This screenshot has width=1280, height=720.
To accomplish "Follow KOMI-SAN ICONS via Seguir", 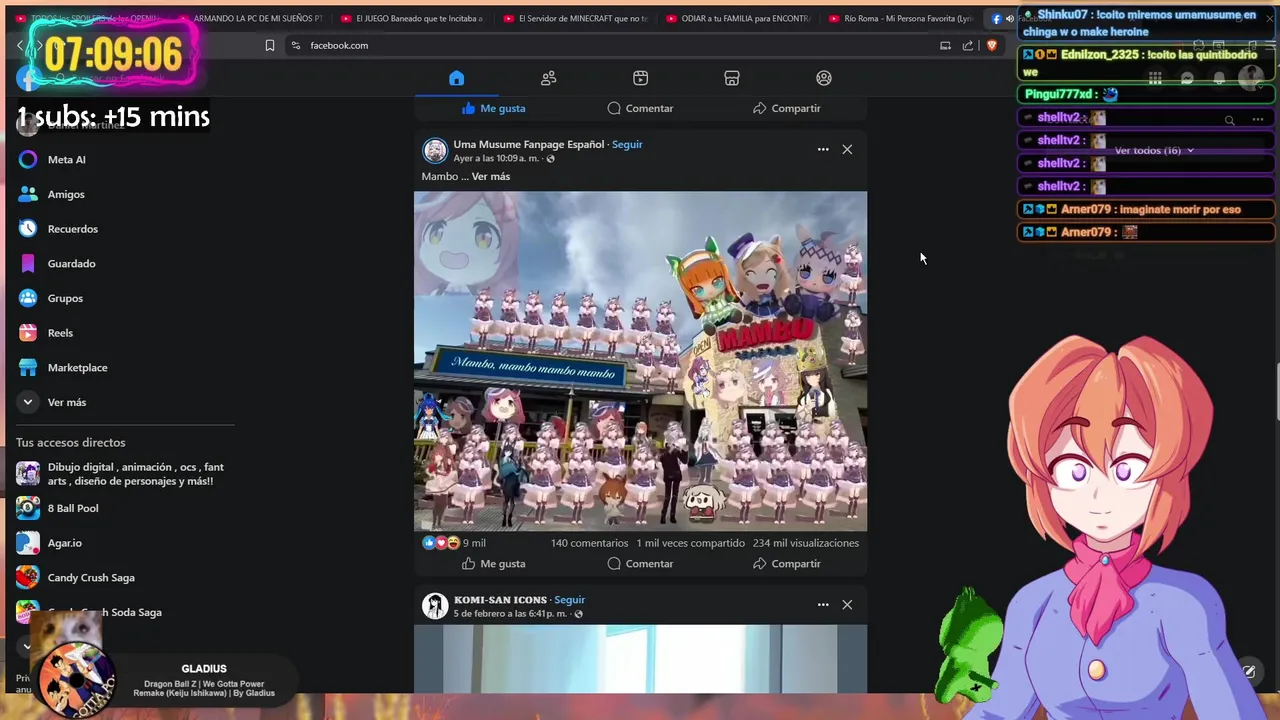I will [x=570, y=600].
